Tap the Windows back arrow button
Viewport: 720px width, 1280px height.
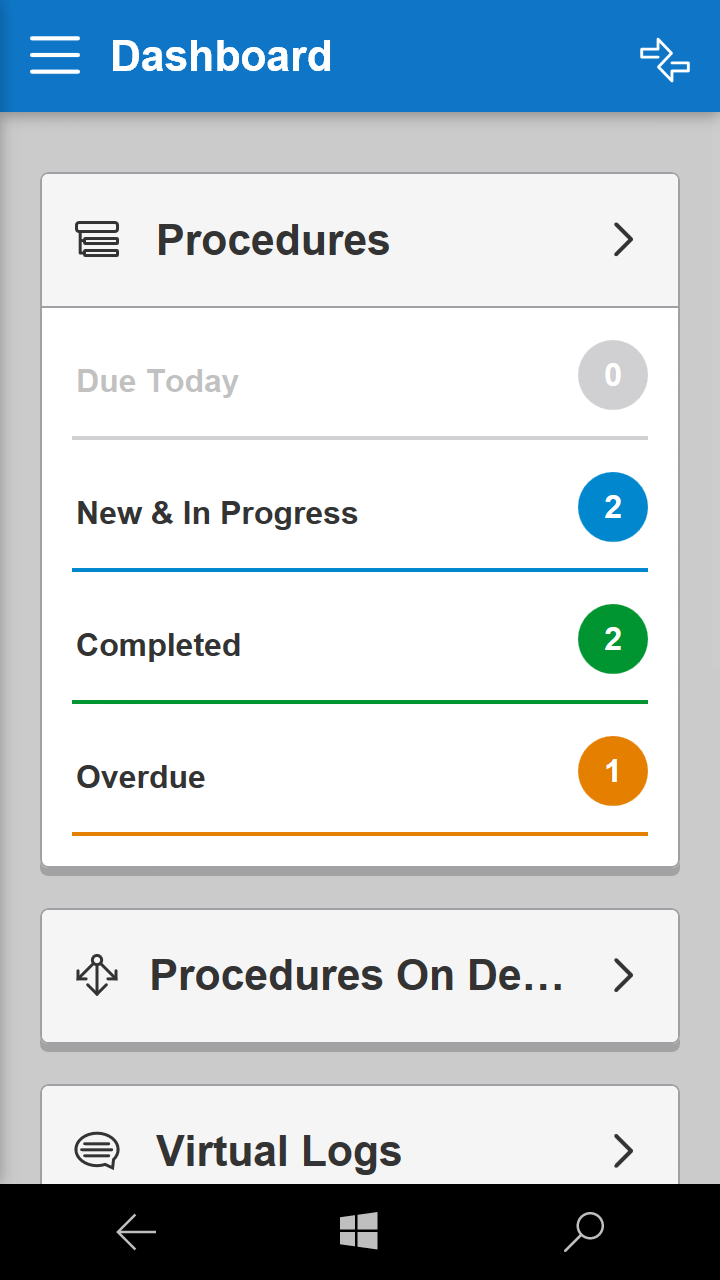(x=136, y=1232)
